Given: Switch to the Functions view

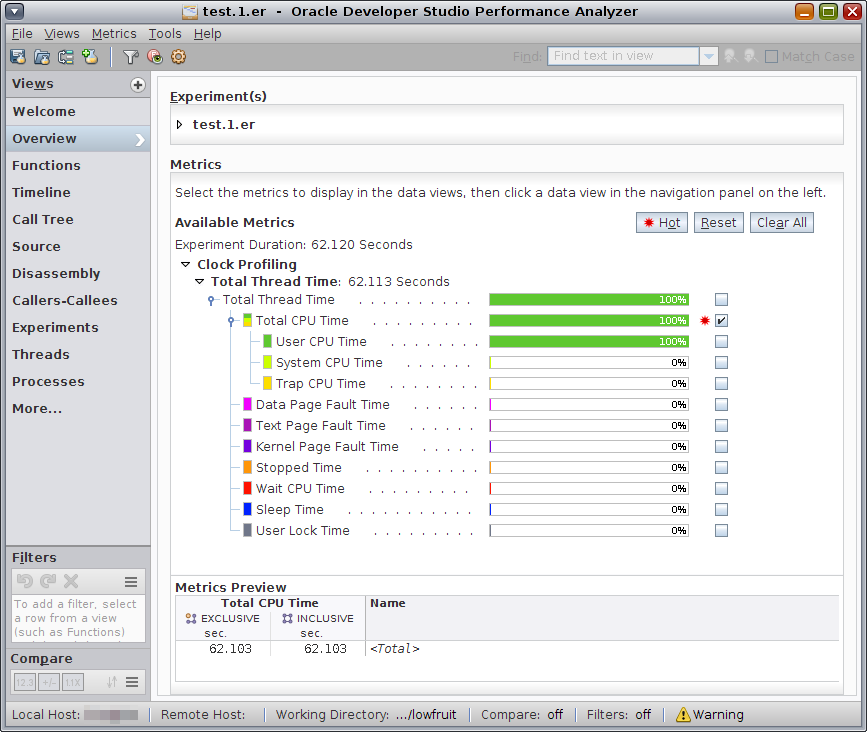Looking at the screenshot, I should click(78, 165).
